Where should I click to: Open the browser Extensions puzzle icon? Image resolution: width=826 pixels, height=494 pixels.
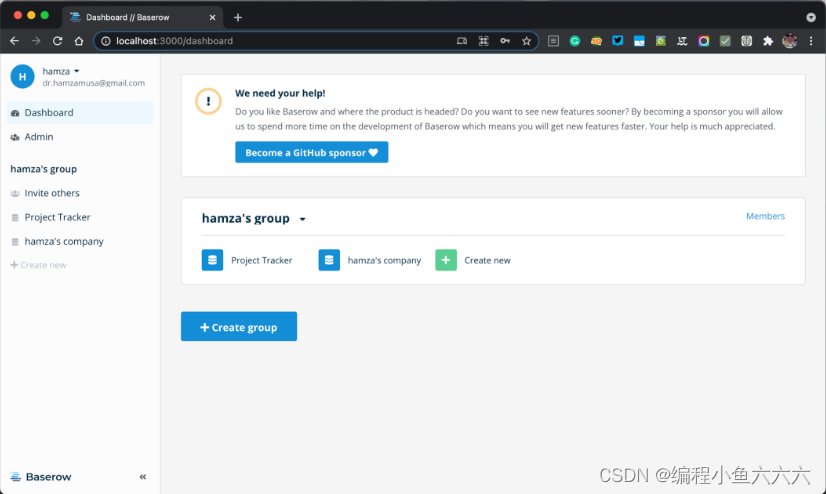[x=768, y=41]
